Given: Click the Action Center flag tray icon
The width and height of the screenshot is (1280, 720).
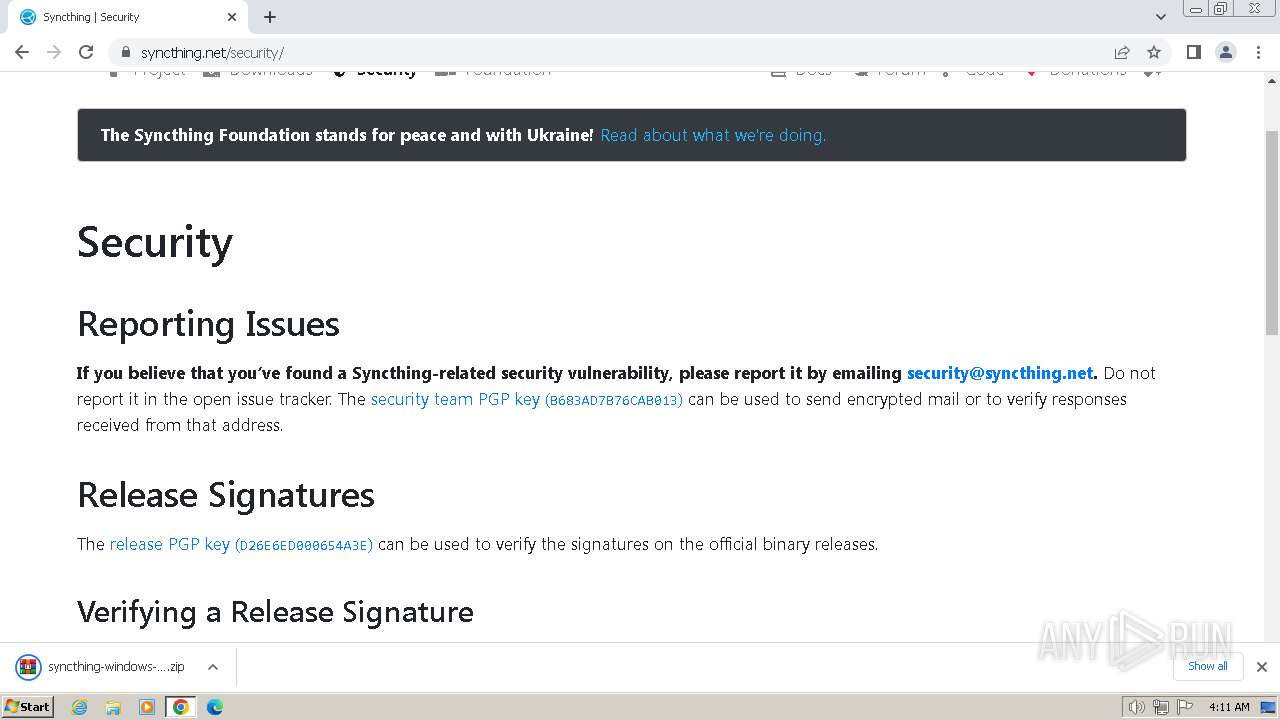Looking at the screenshot, I should point(1183,707).
